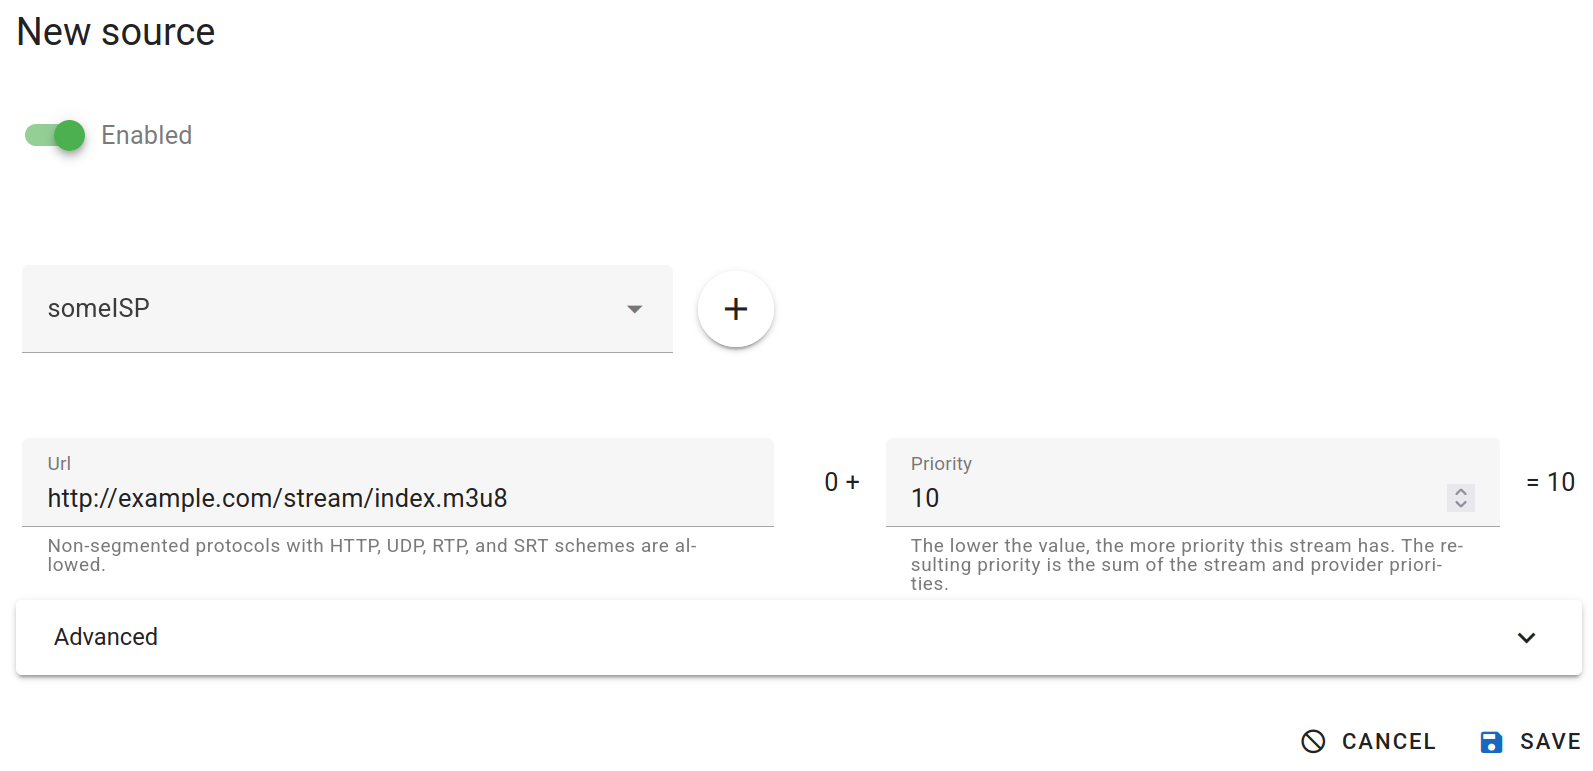Open the someISP provider dropdown
1593x771 pixels.
(x=330, y=308)
